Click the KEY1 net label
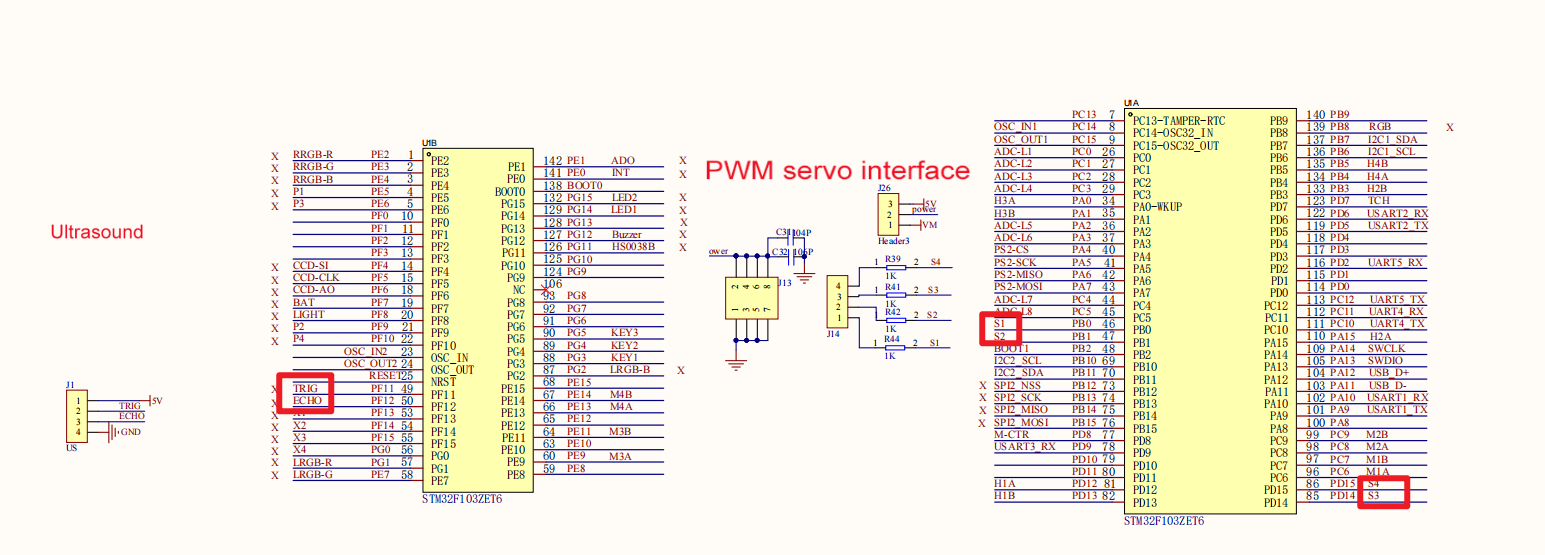 pos(625,357)
